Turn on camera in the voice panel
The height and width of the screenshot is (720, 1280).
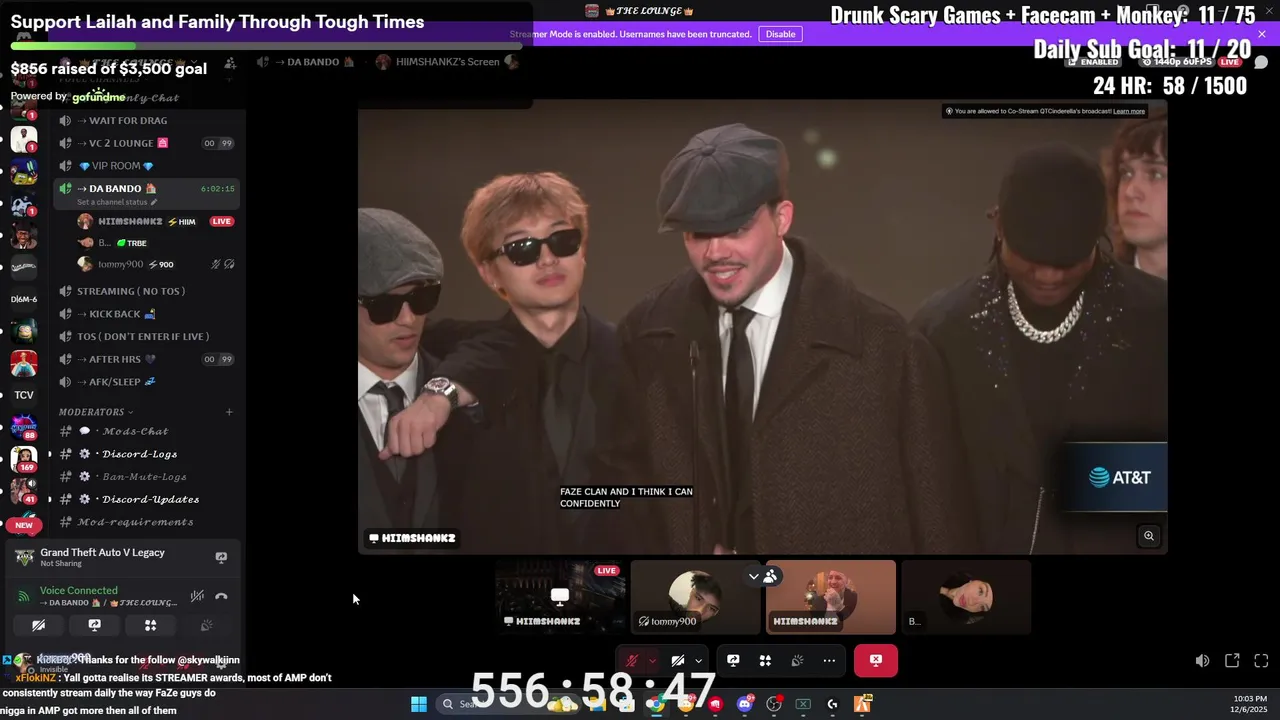pyautogui.click(x=38, y=625)
